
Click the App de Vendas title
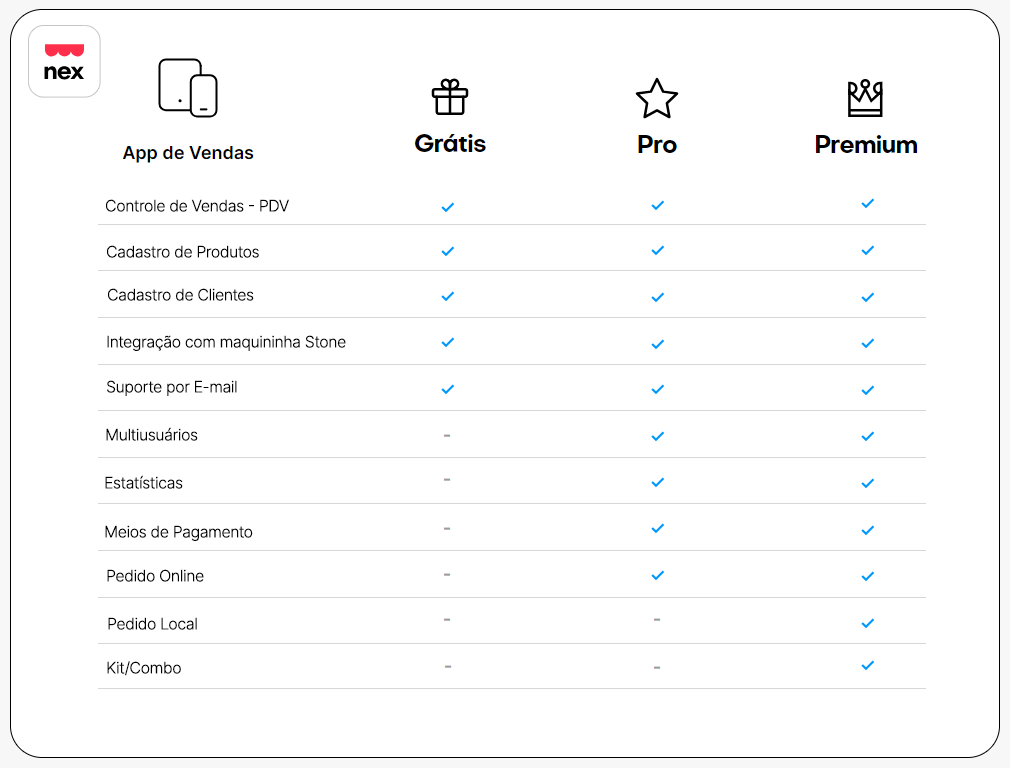tap(188, 153)
